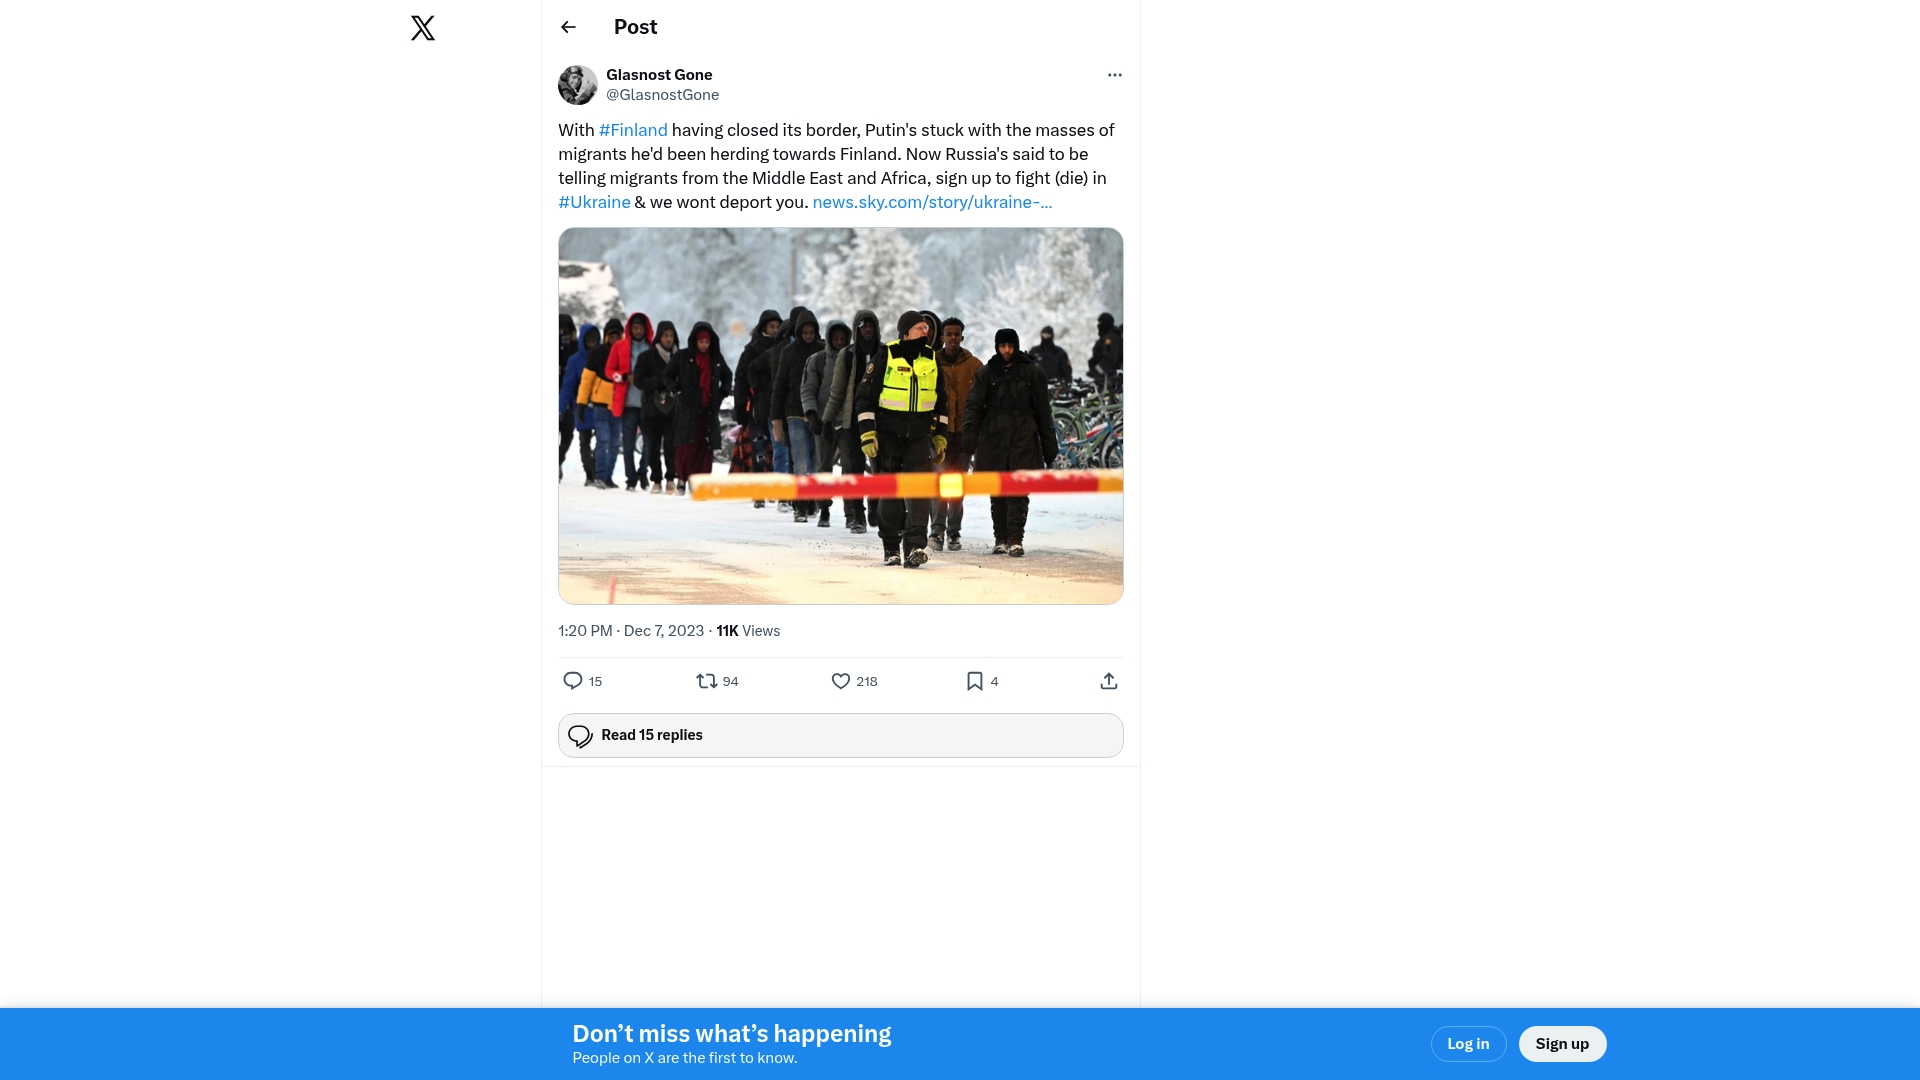Viewport: 1920px width, 1080px height.
Task: View the migrants border photo
Action: [x=841, y=416]
